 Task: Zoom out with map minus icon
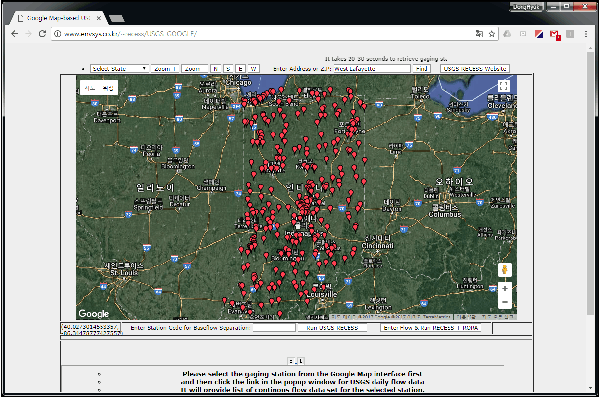(x=505, y=302)
